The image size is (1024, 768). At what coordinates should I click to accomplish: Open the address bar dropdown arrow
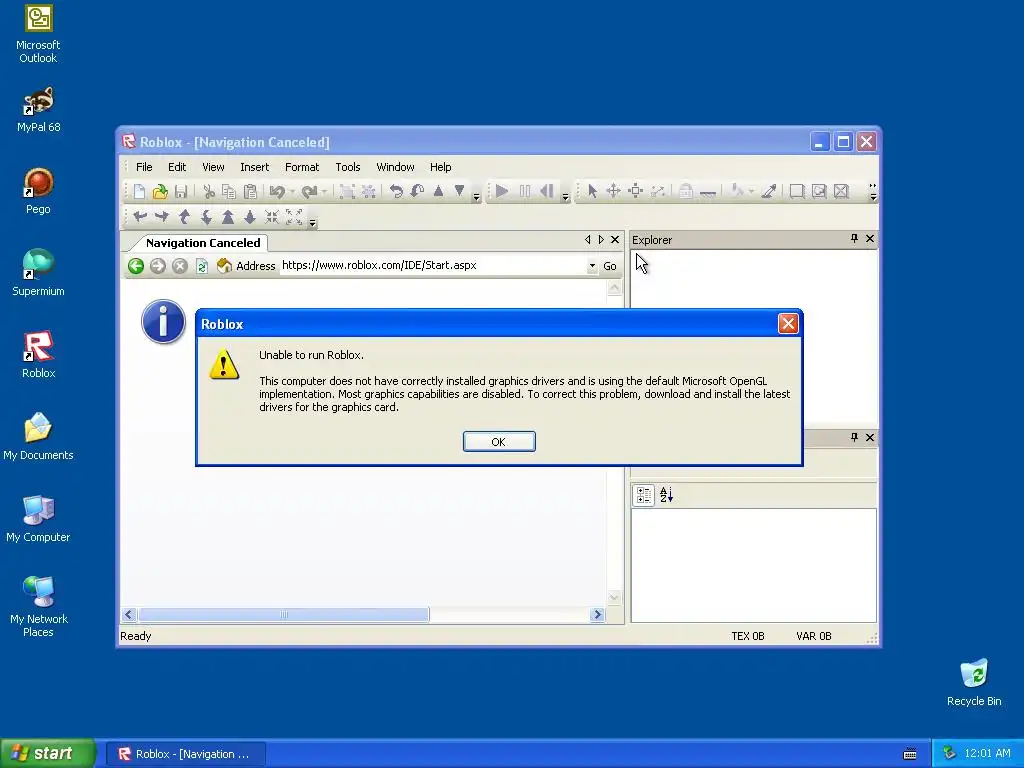(x=592, y=266)
